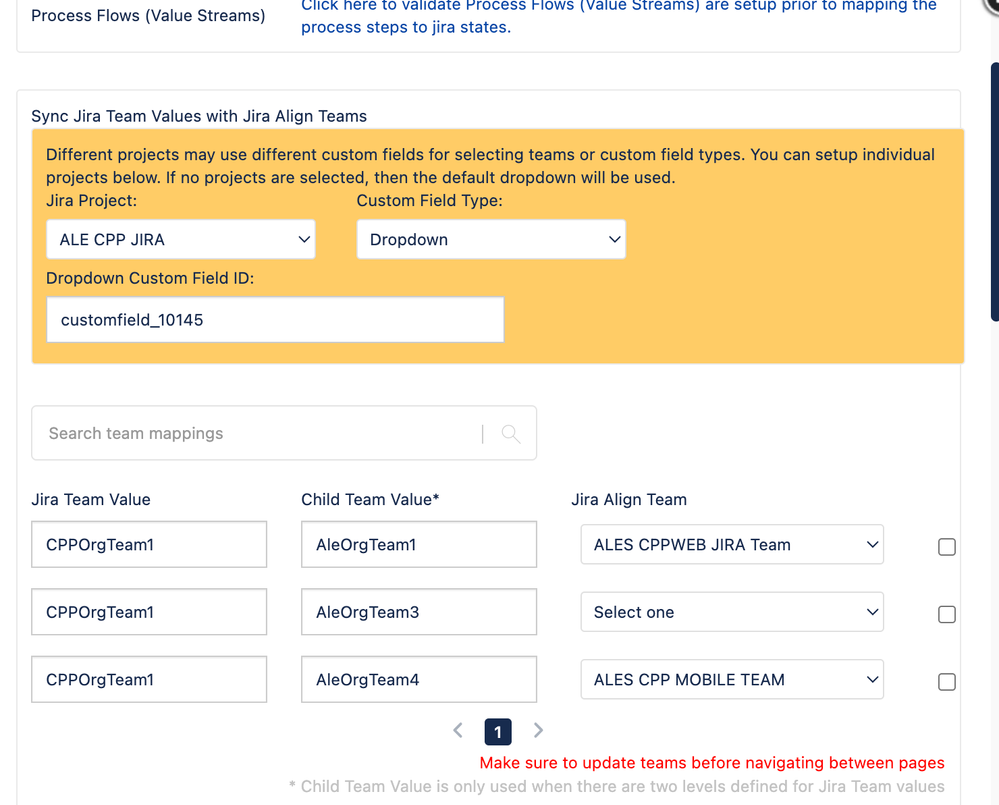The width and height of the screenshot is (999, 805).
Task: Click the 'Jira Align Team' column header
Action: (x=629, y=499)
